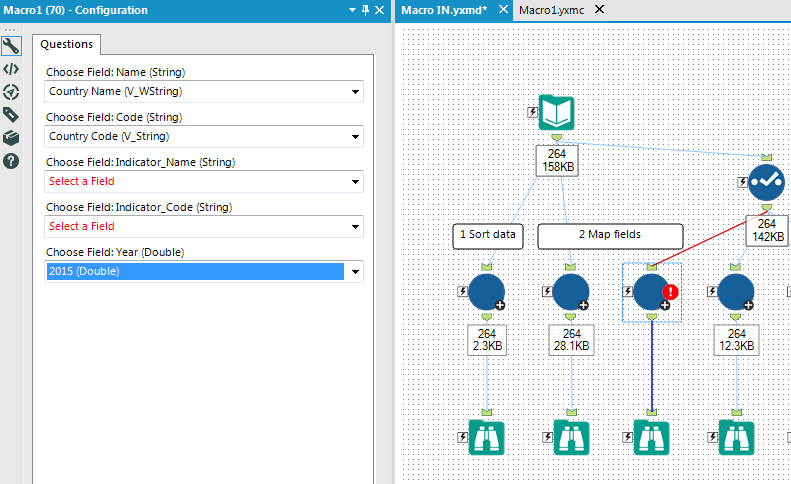
Task: Click the 264 158KB record count label
Action: pos(557,160)
